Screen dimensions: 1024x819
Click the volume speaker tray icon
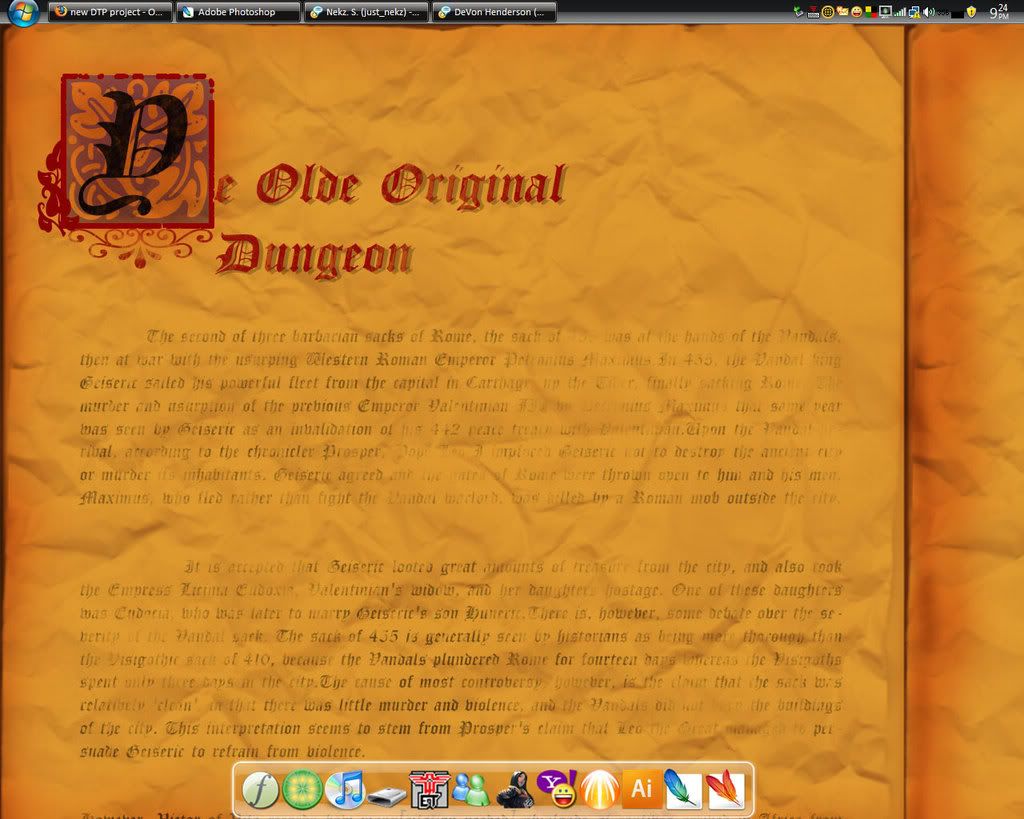tap(929, 12)
